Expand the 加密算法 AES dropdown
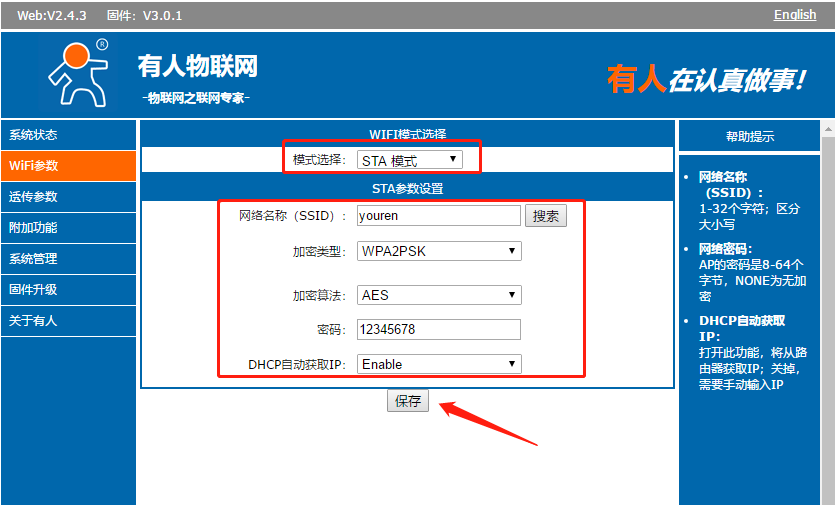This screenshot has height=505, width=835. coord(439,295)
